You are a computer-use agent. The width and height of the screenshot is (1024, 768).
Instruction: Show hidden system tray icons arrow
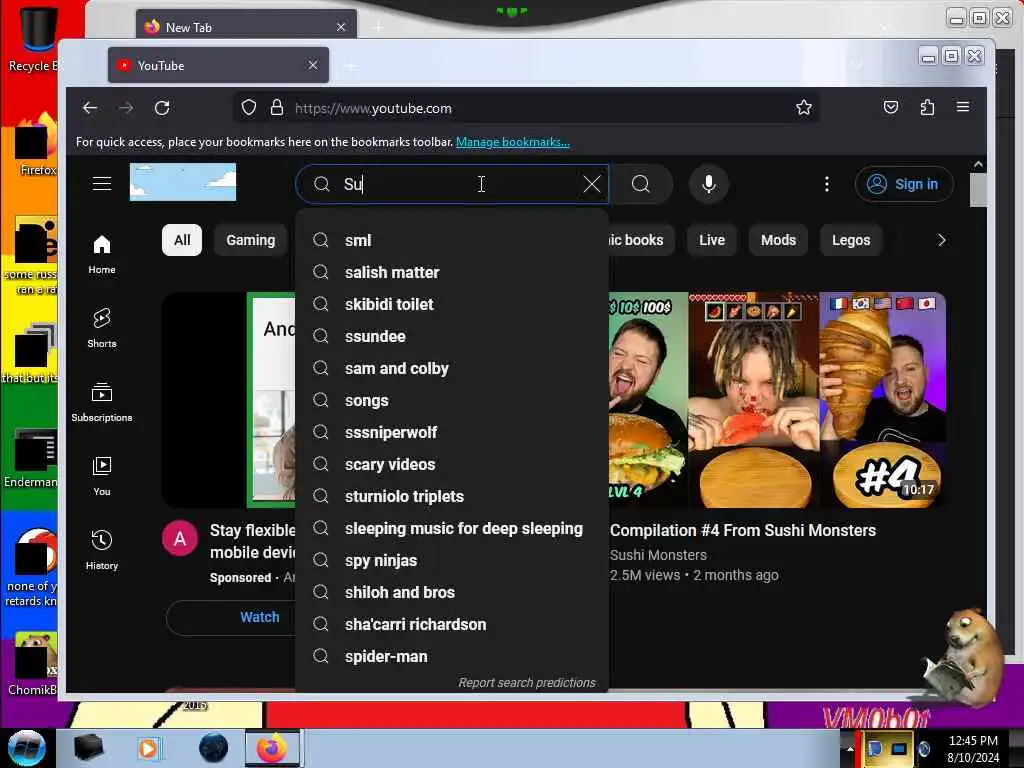pyautogui.click(x=850, y=748)
